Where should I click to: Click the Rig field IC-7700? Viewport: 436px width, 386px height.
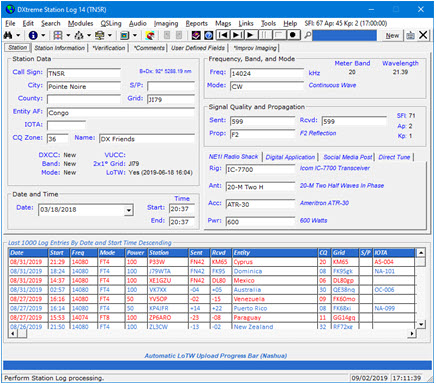pos(260,169)
